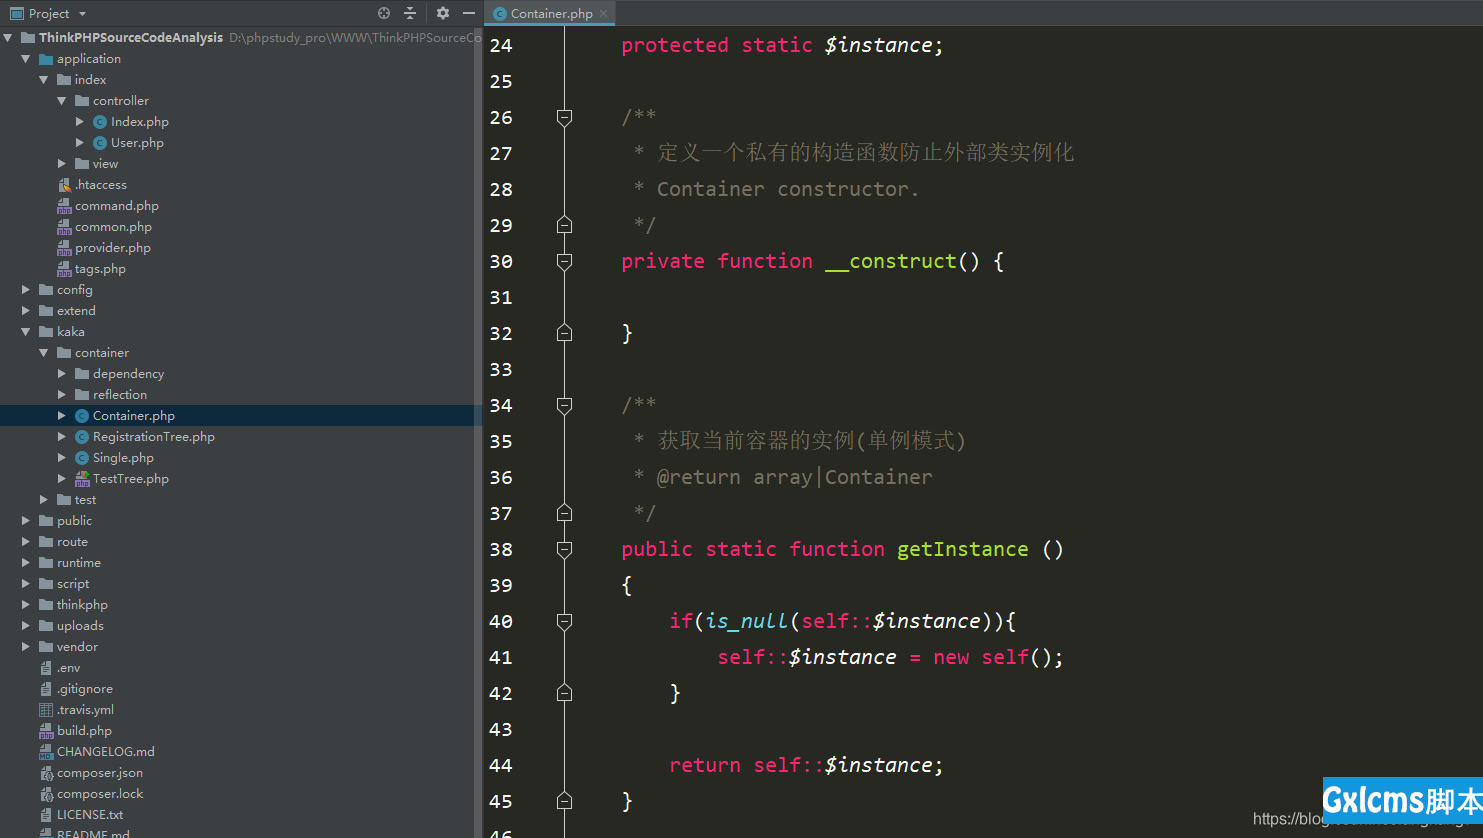Collapse the kaka folder
This screenshot has height=838, width=1483.
[x=26, y=332]
